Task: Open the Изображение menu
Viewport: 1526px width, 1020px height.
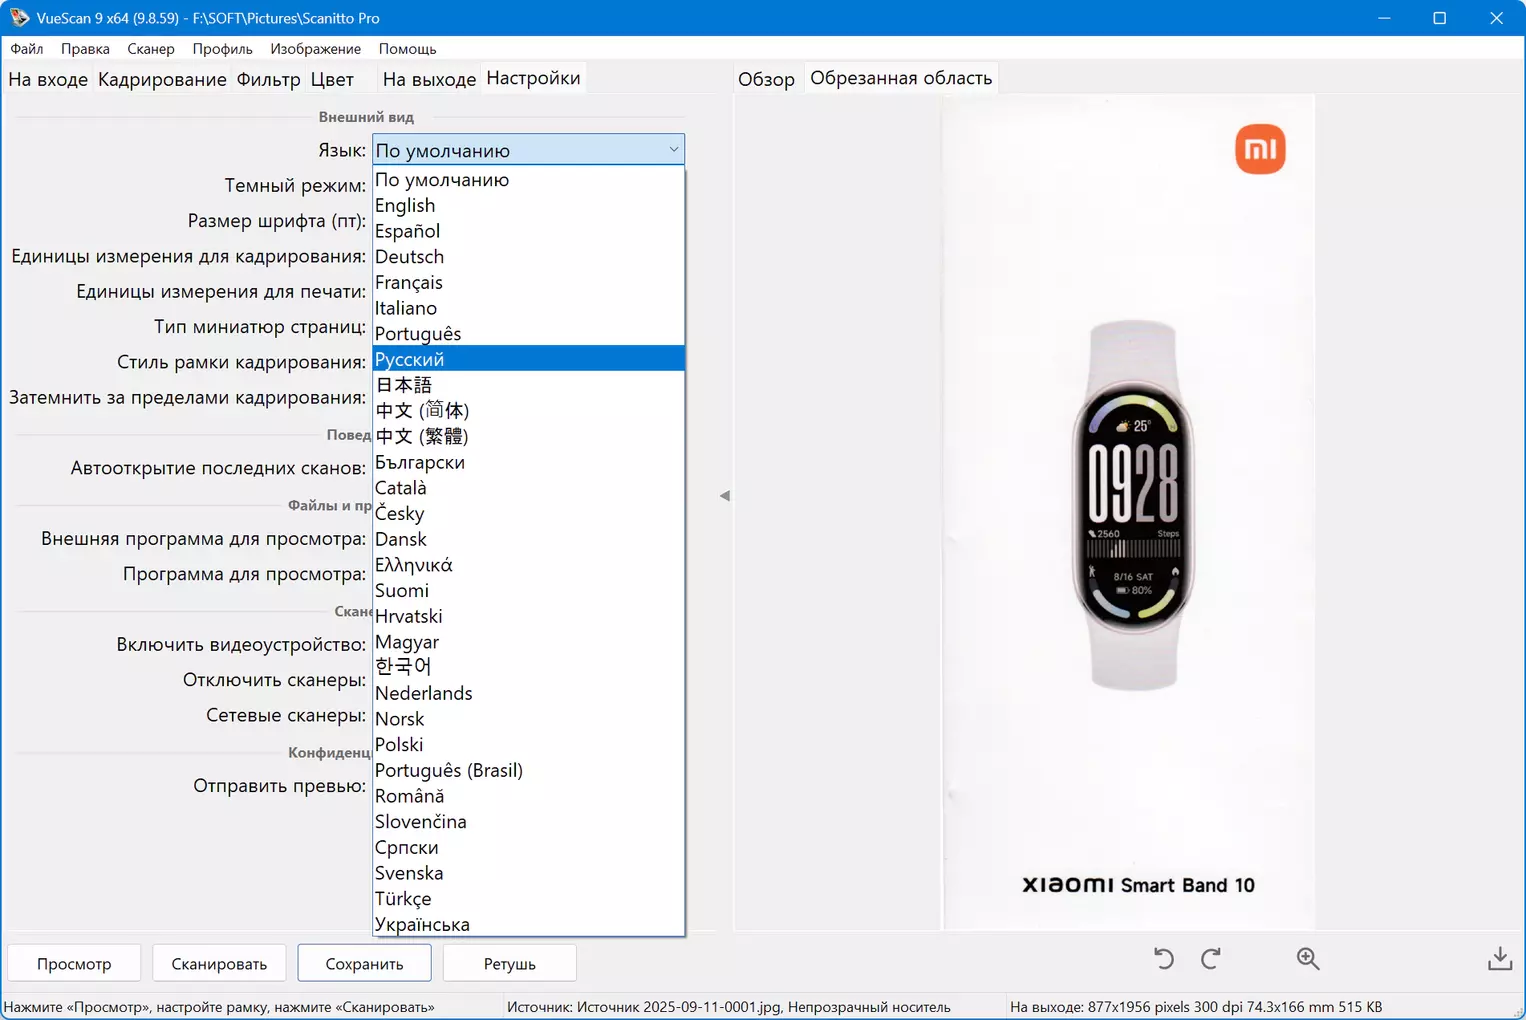Action: [x=316, y=49]
